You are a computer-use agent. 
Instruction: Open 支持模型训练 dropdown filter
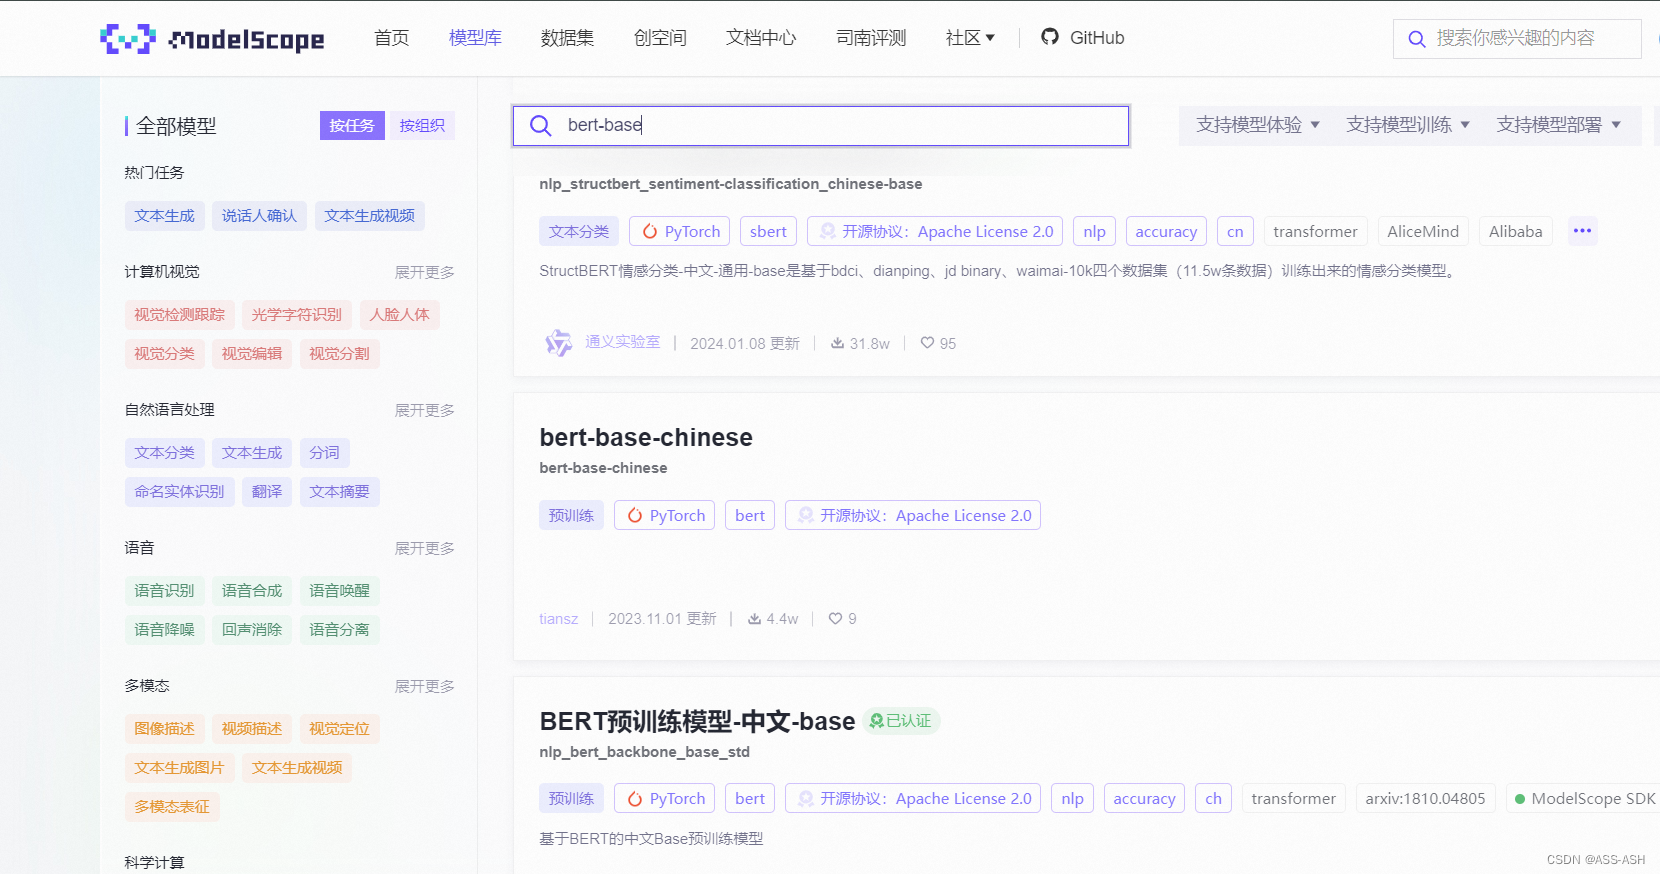1408,125
